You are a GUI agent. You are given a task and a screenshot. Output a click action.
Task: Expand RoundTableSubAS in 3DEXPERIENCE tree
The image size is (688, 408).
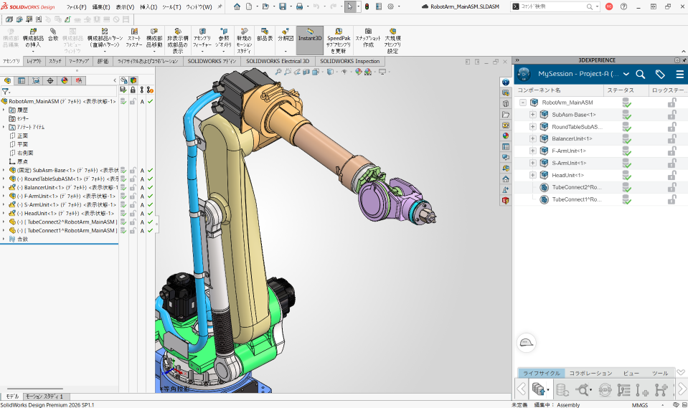[533, 126]
